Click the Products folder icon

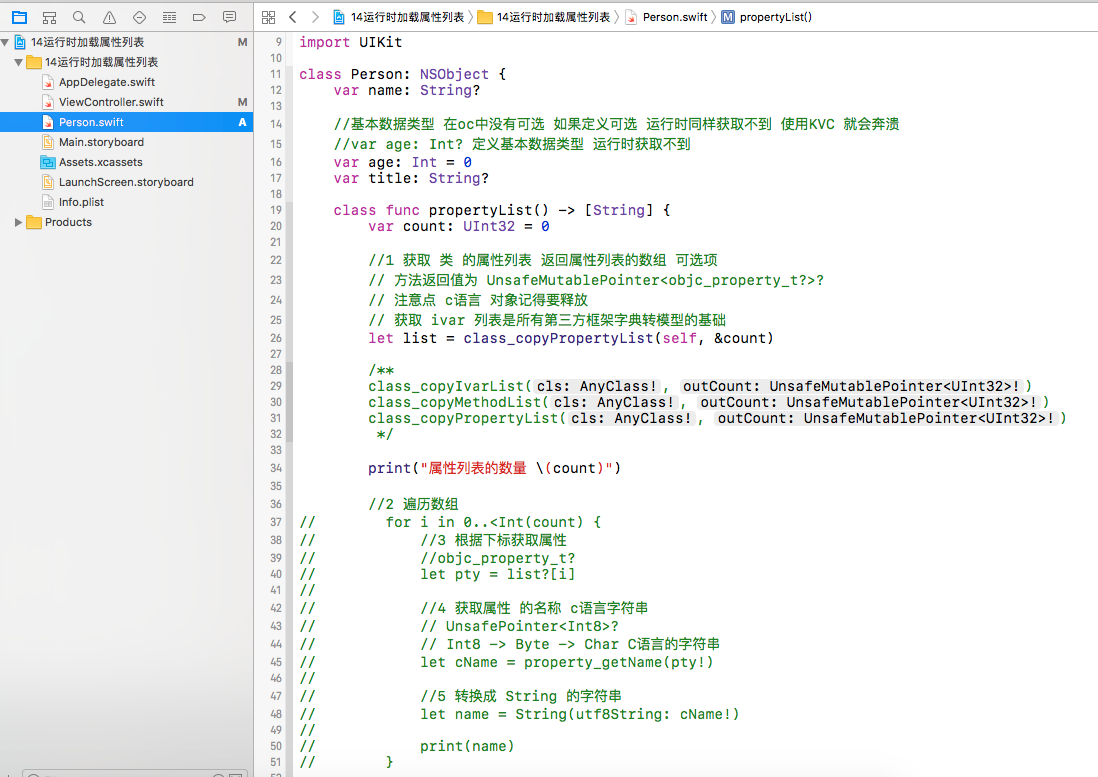34,222
